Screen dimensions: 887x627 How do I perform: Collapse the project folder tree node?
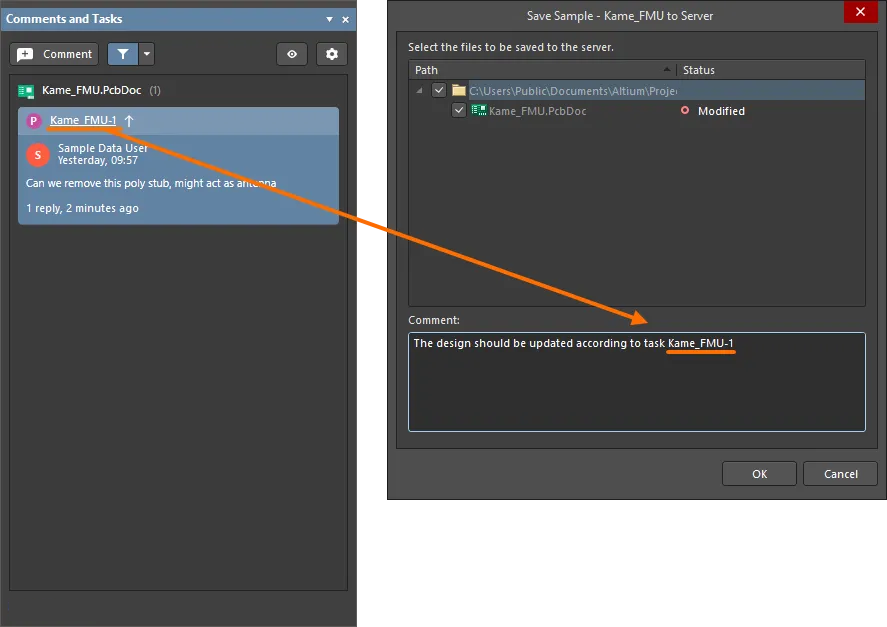click(x=419, y=91)
